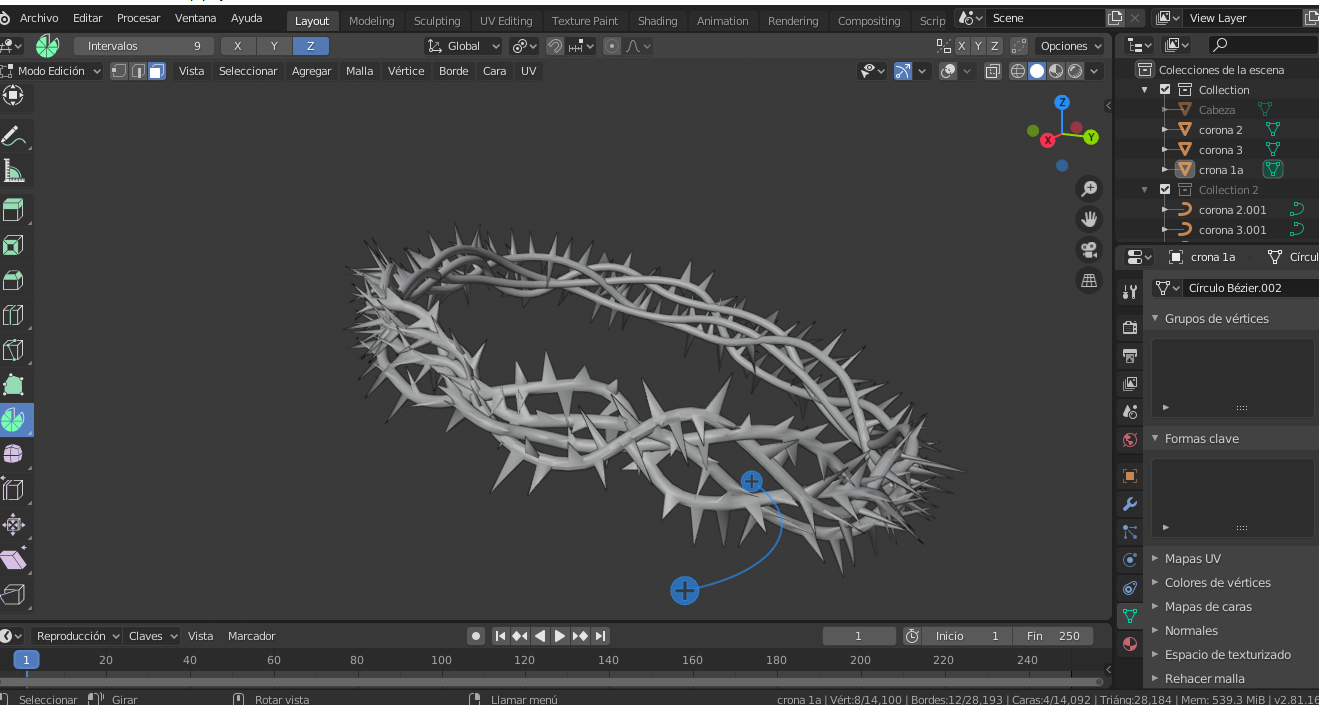1319x705 pixels.
Task: Open the Malla menu
Action: tap(359, 71)
